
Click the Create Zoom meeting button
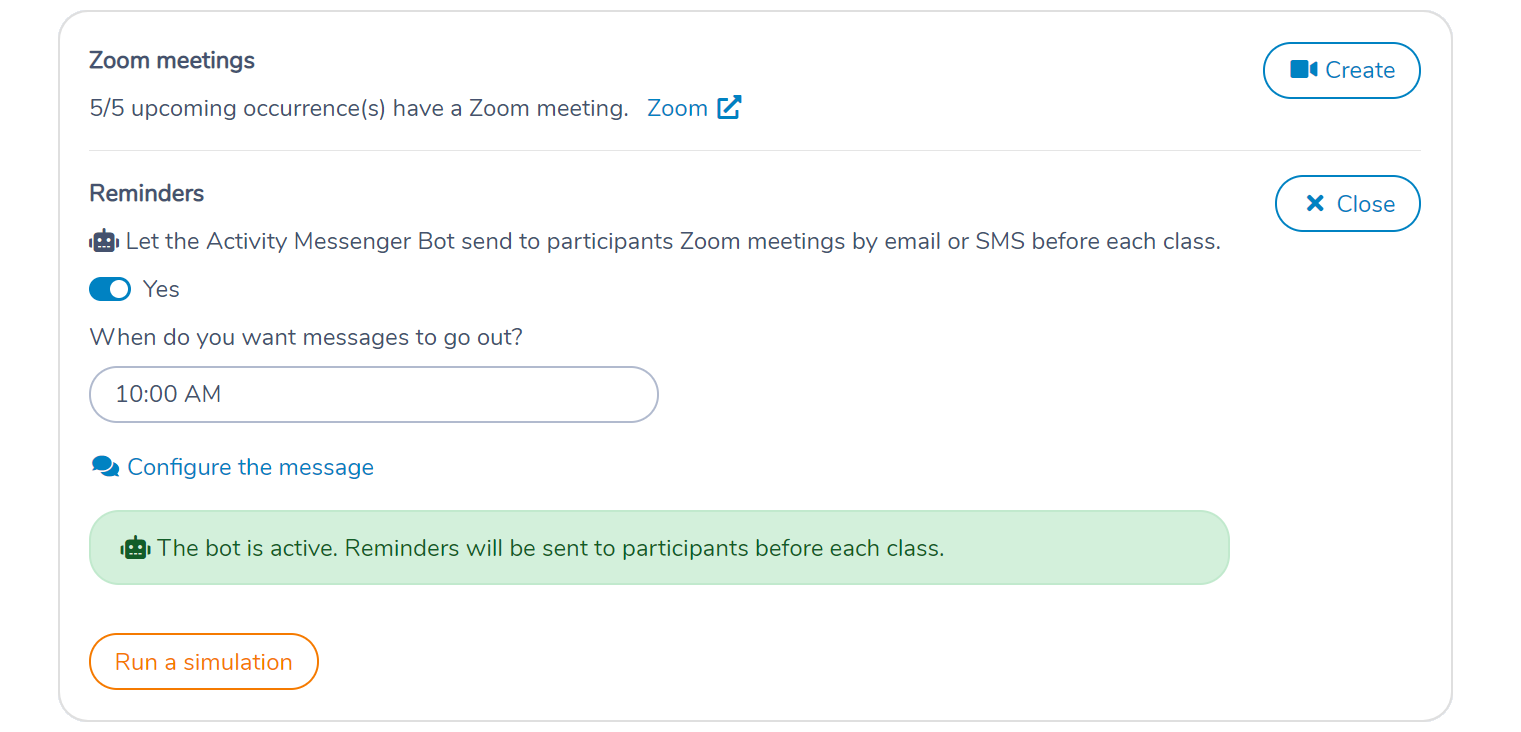tap(1342, 70)
